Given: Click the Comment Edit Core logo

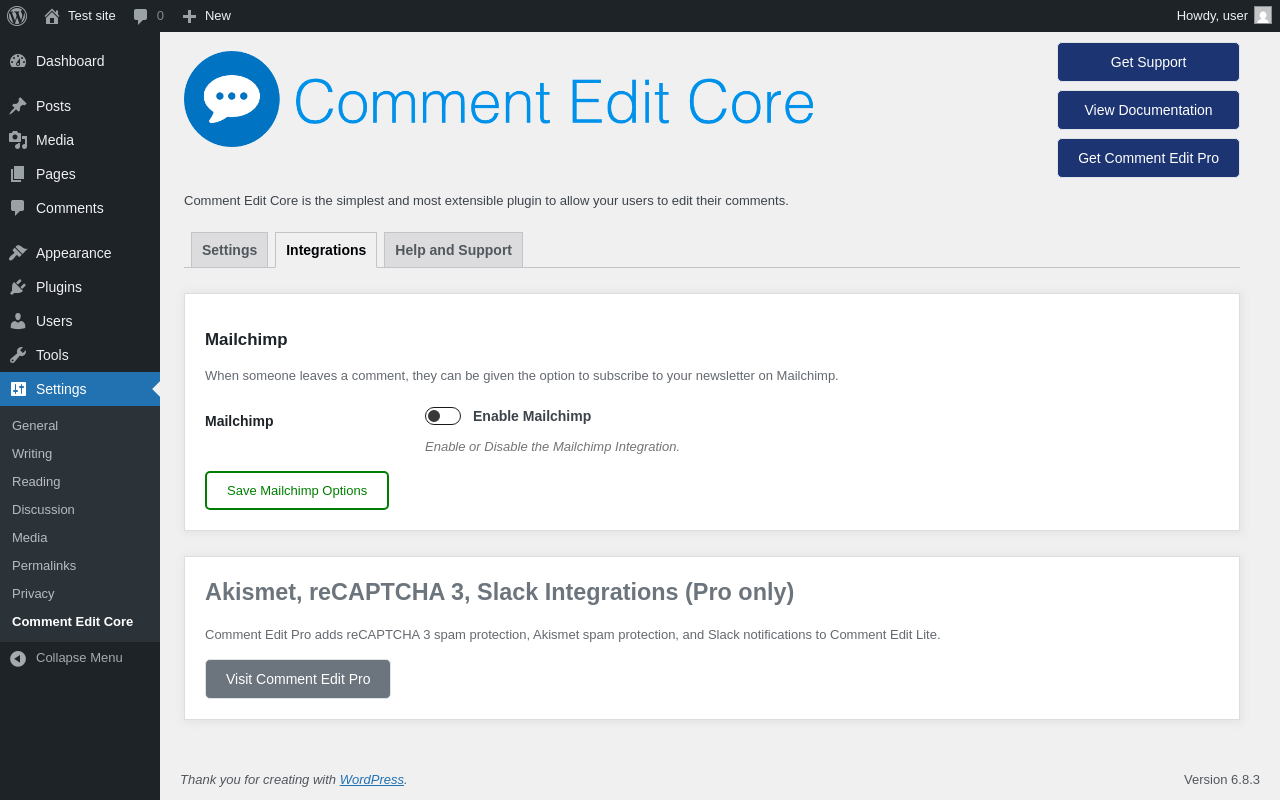Looking at the screenshot, I should coord(232,99).
